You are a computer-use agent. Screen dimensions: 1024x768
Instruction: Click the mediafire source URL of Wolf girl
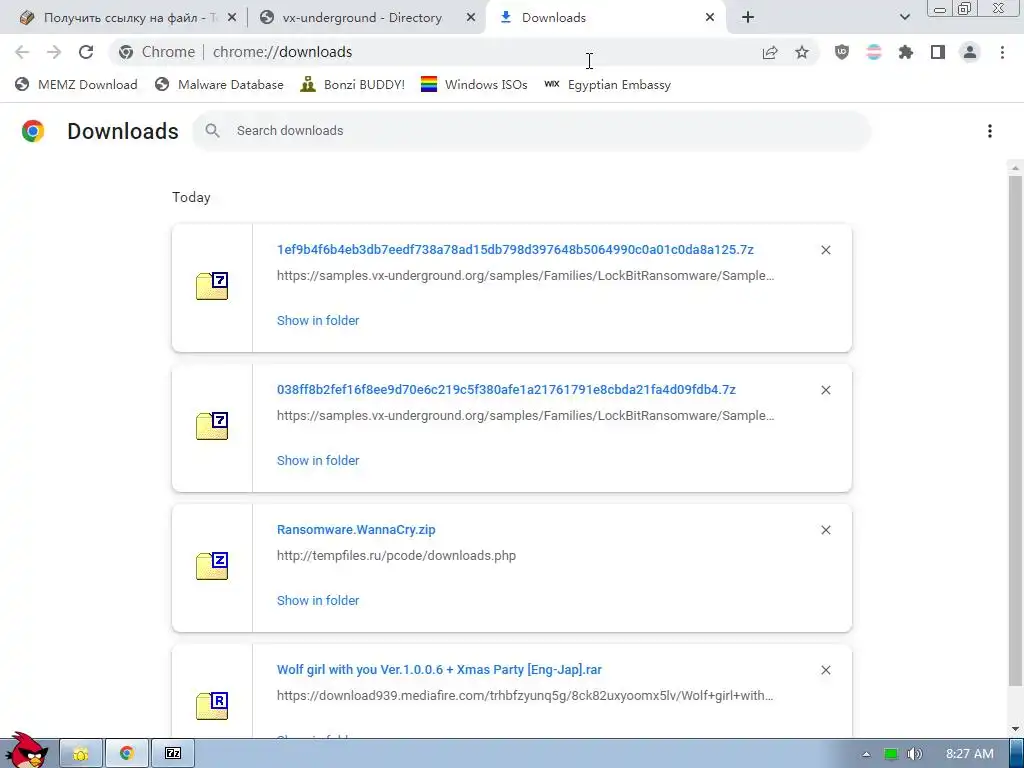point(525,696)
